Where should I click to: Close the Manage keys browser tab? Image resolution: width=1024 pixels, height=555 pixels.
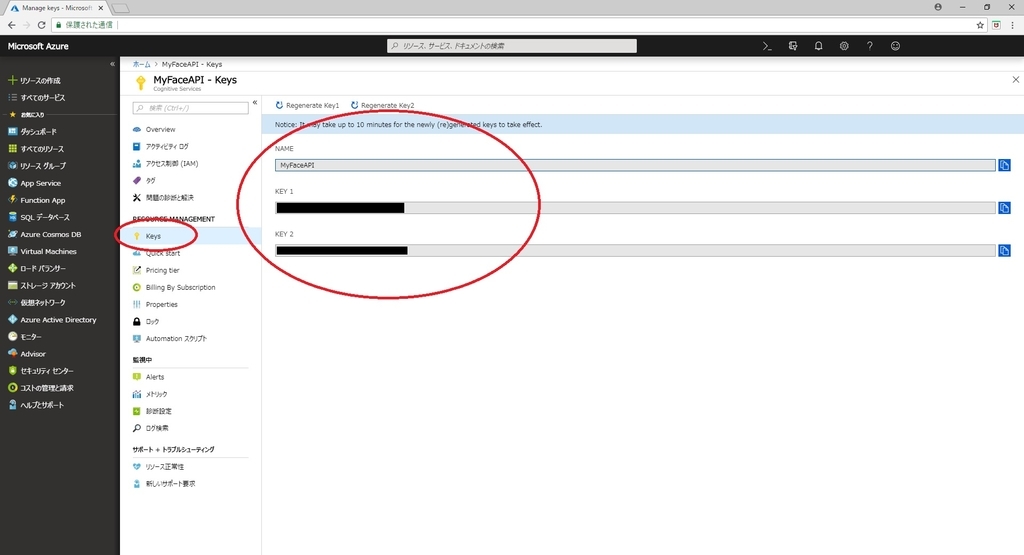(101, 8)
